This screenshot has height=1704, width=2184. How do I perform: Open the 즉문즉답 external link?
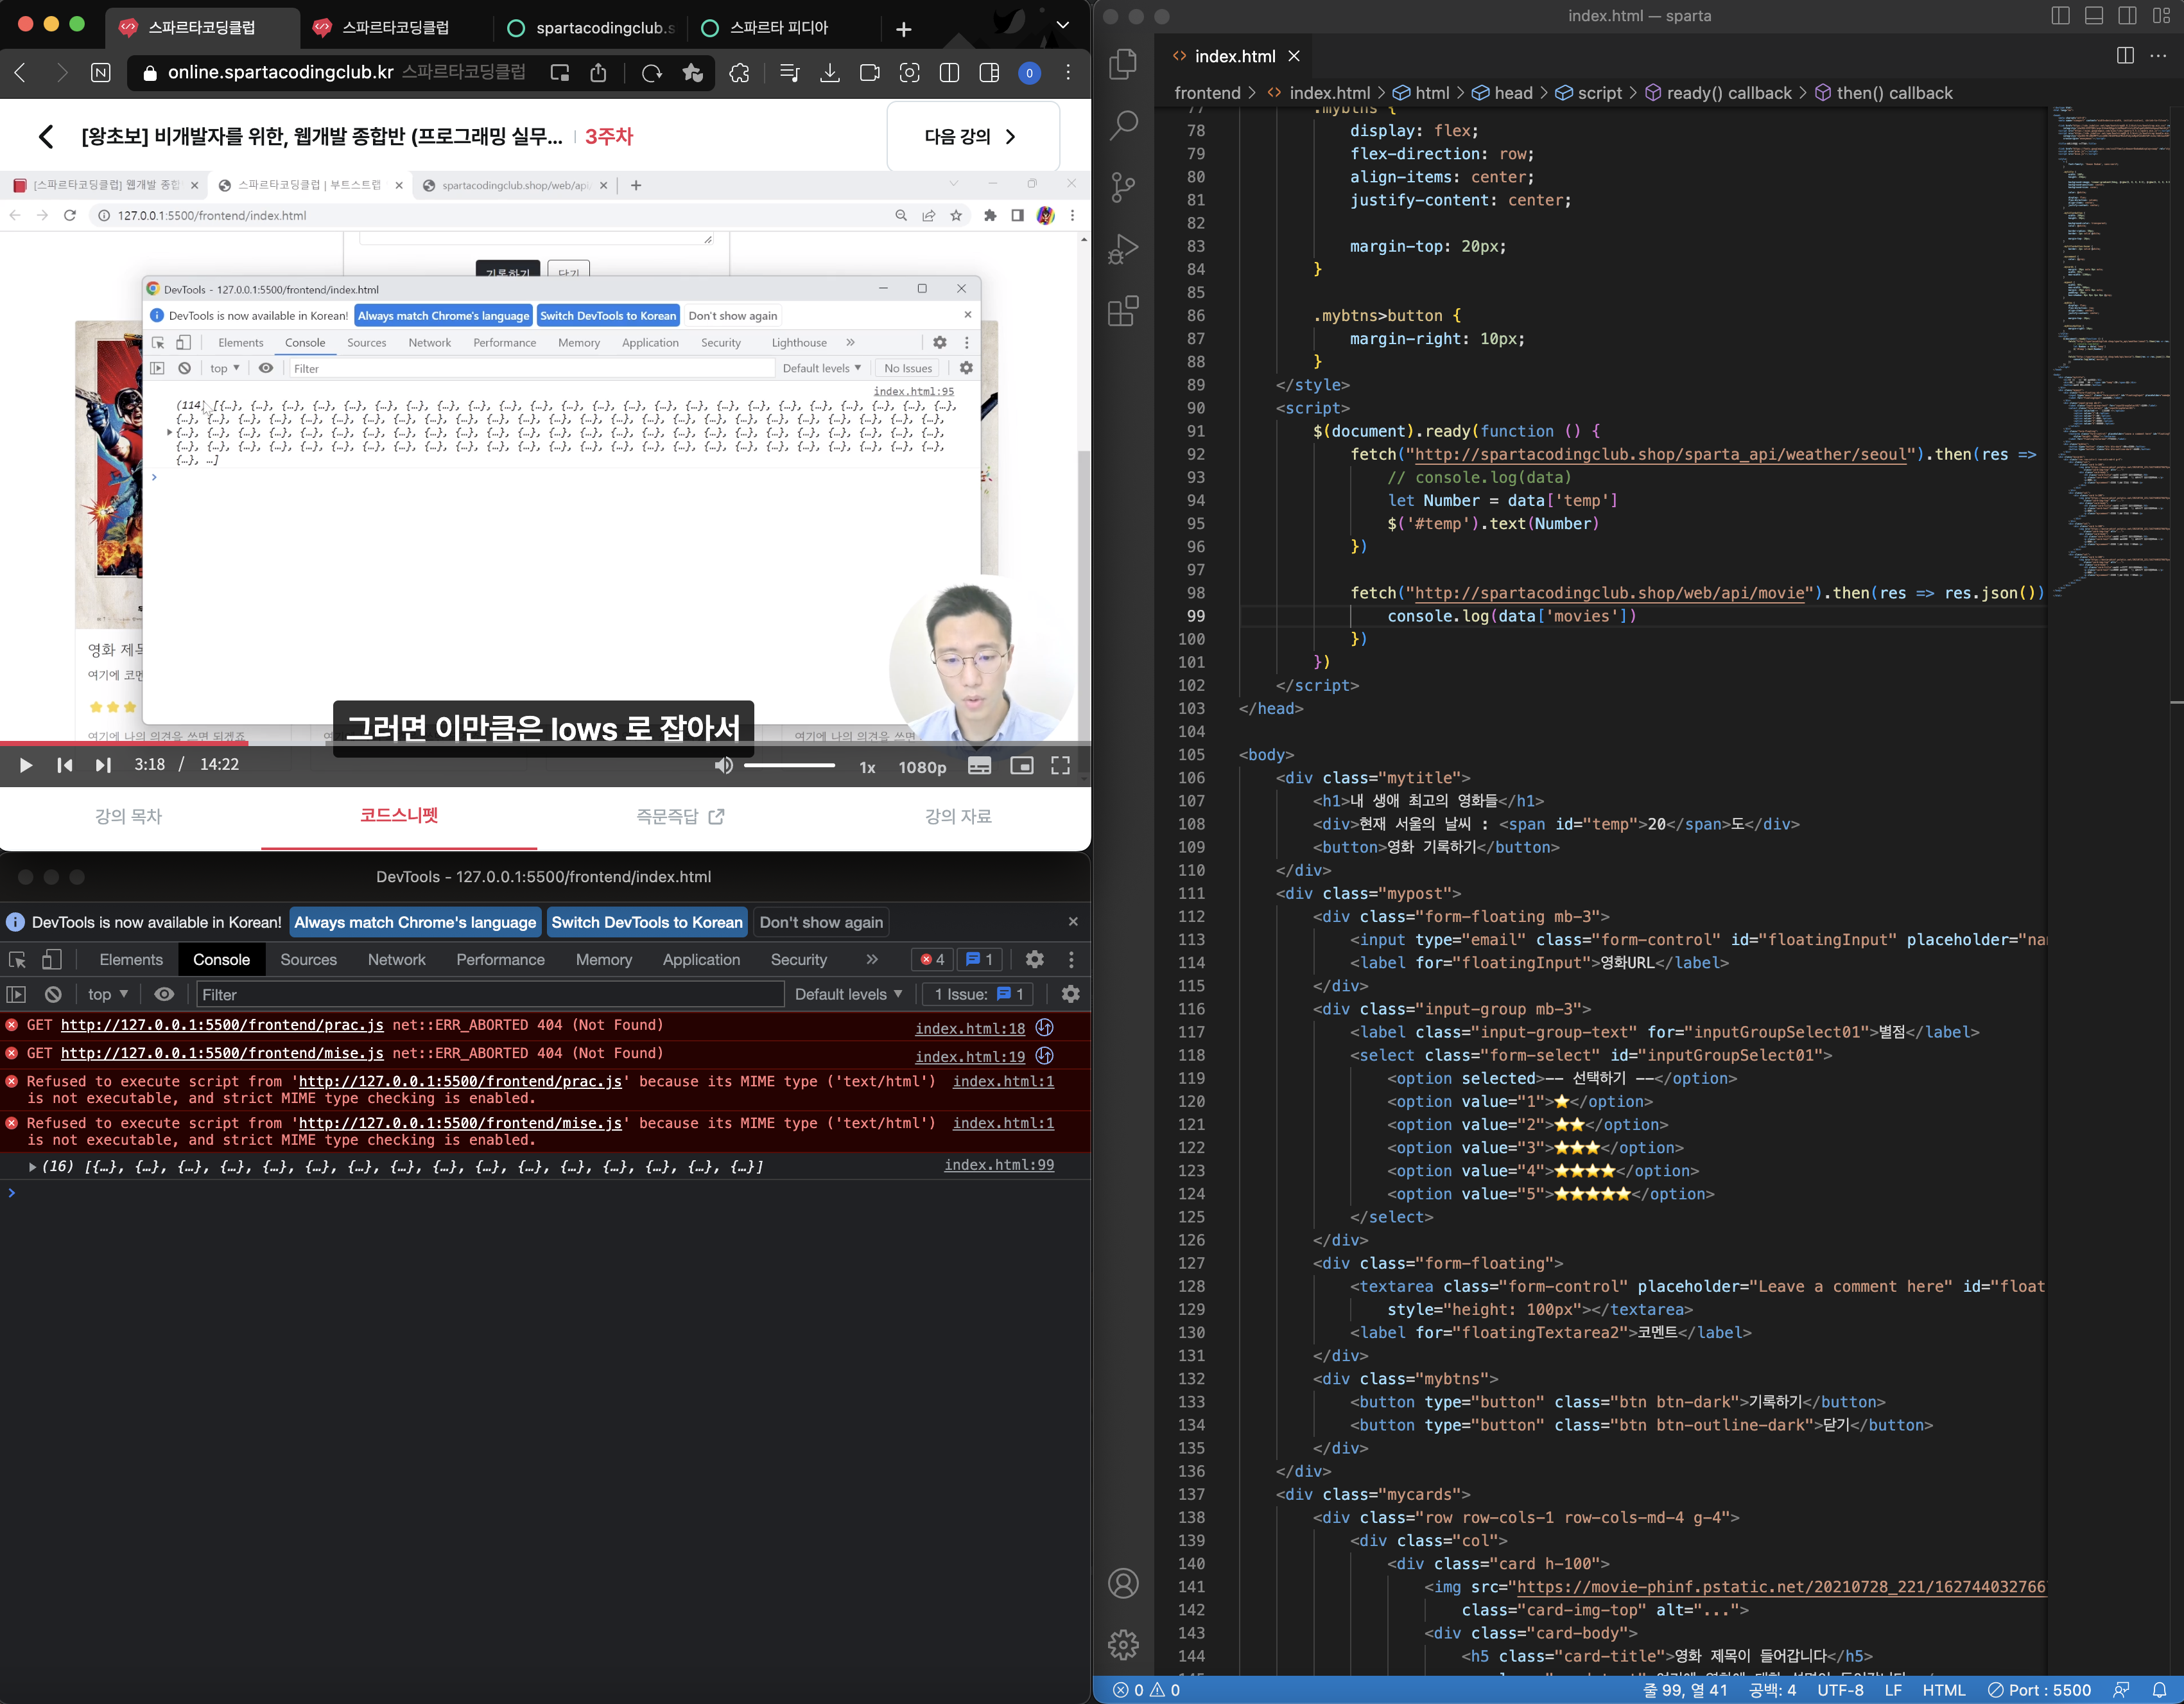click(x=680, y=817)
